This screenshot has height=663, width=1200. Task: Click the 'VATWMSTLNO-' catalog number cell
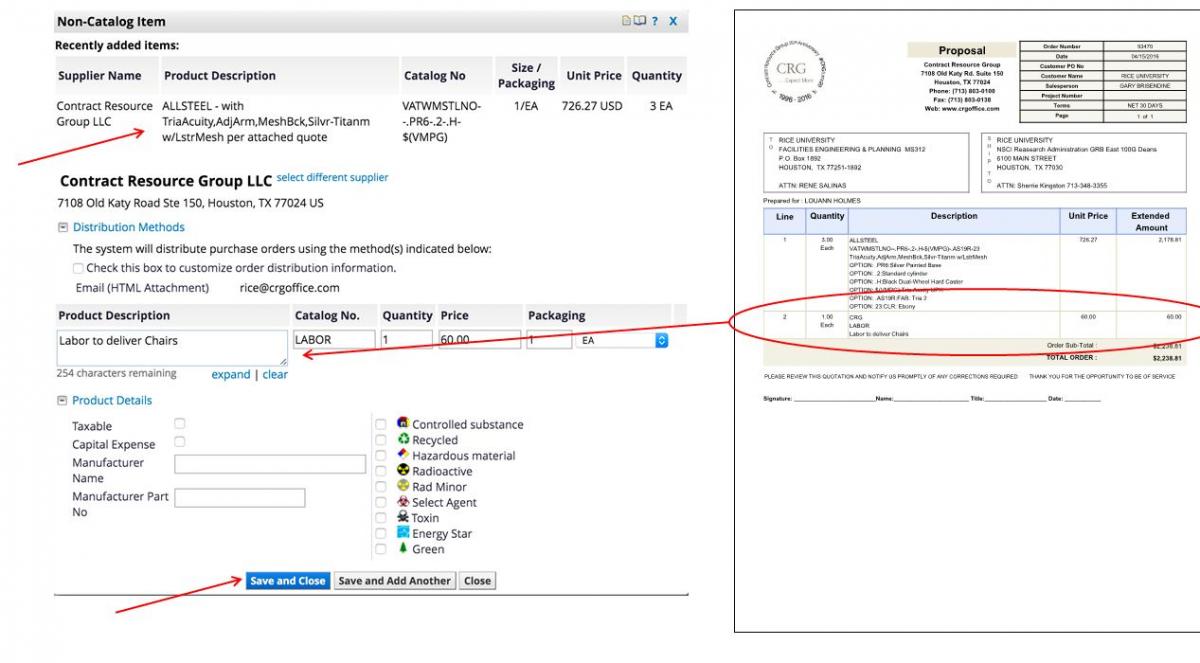click(x=441, y=121)
